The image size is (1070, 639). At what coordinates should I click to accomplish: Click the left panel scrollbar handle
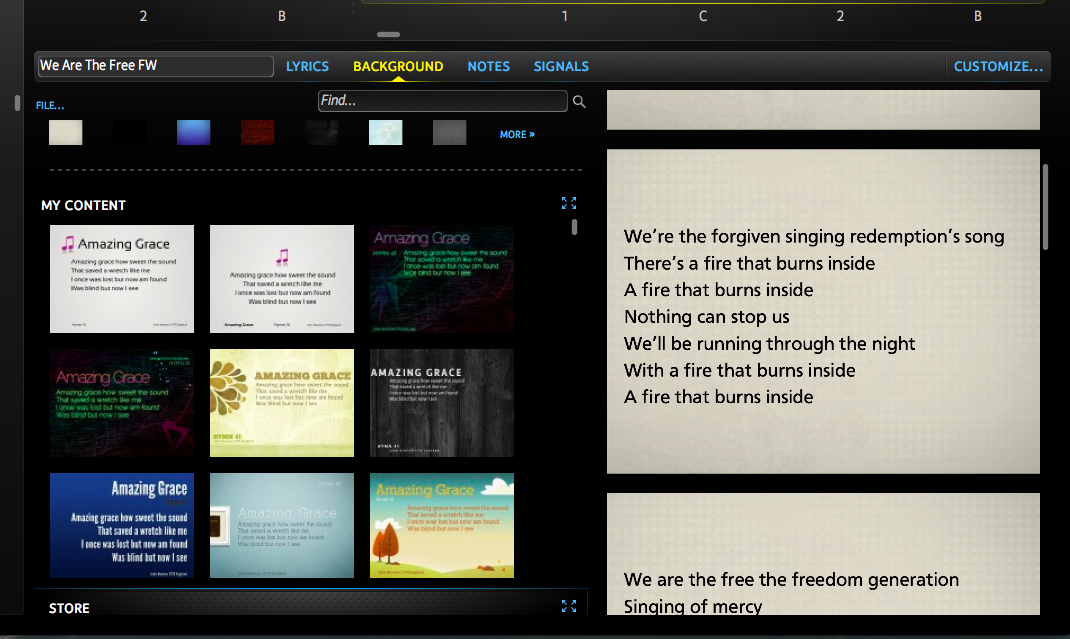[x=17, y=103]
